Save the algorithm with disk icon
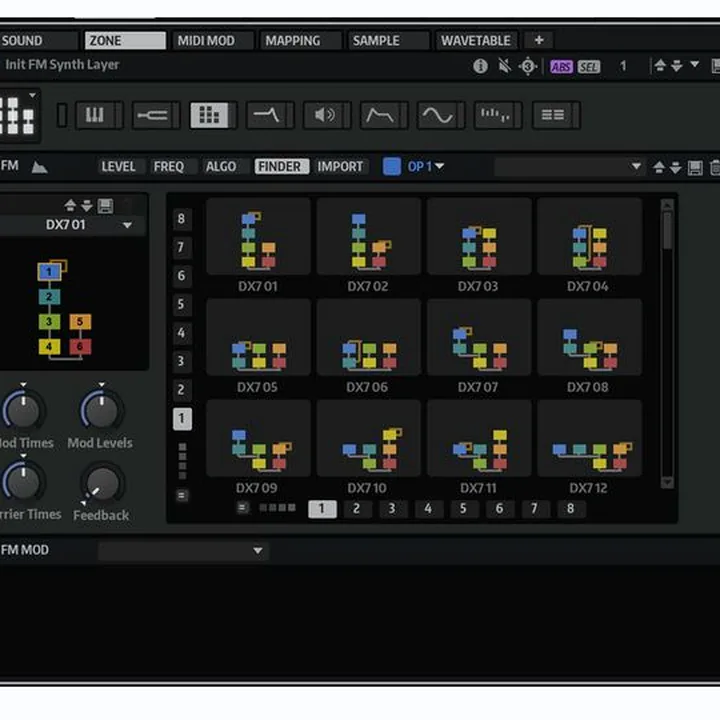Image resolution: width=720 pixels, height=720 pixels. point(106,206)
